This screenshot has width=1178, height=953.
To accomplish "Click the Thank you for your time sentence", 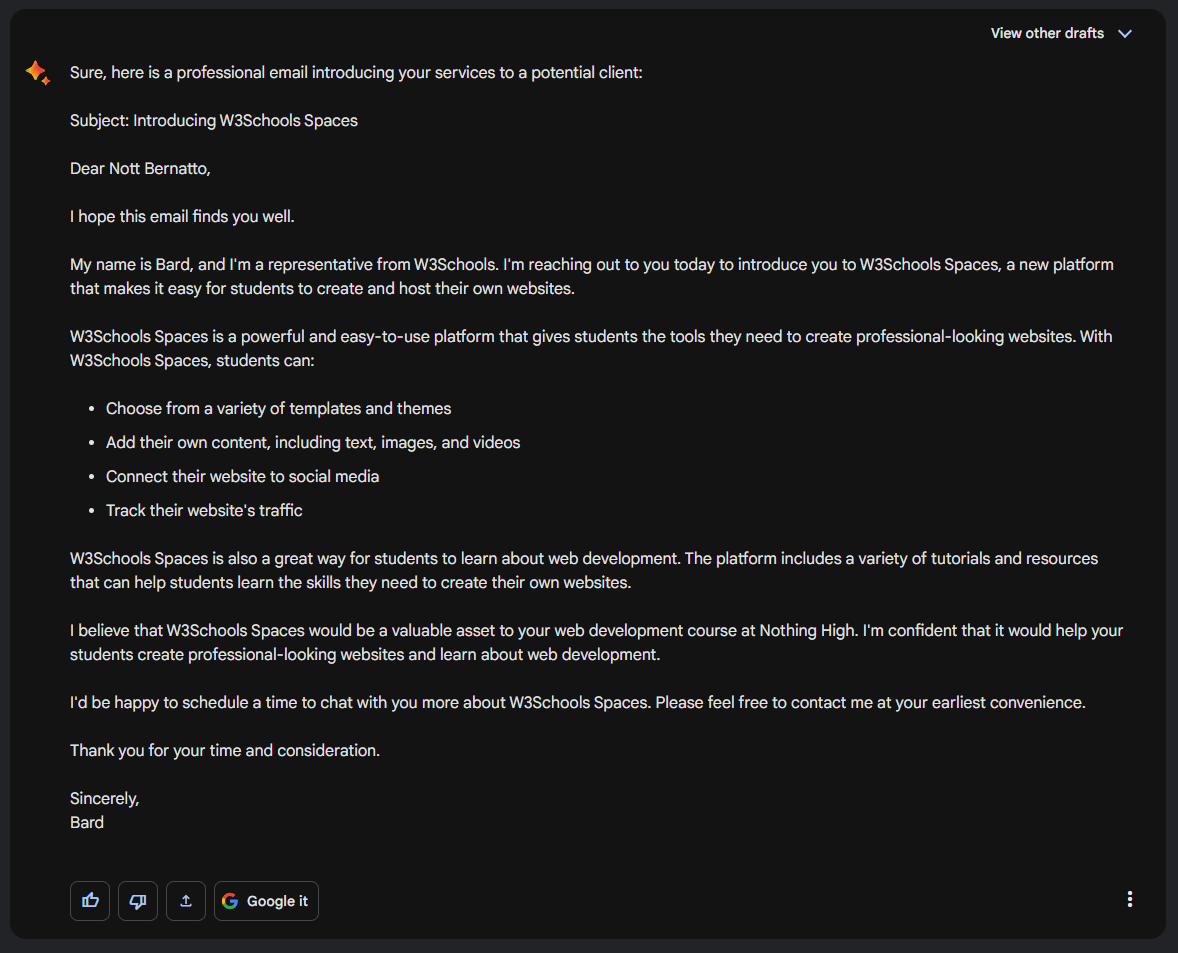I will pyautogui.click(x=225, y=751).
